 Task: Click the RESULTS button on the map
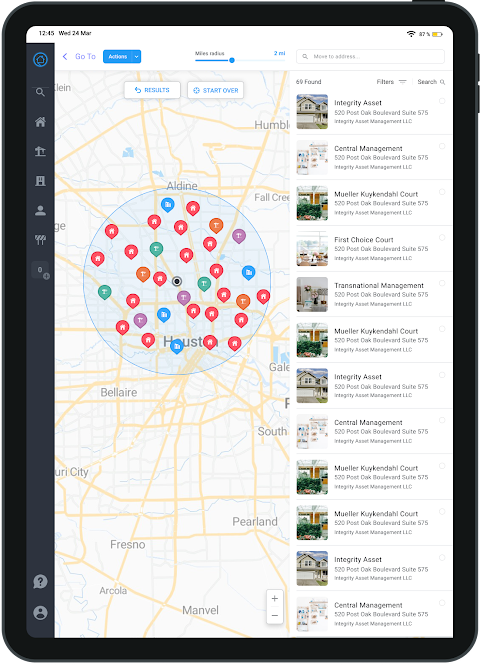[x=152, y=90]
